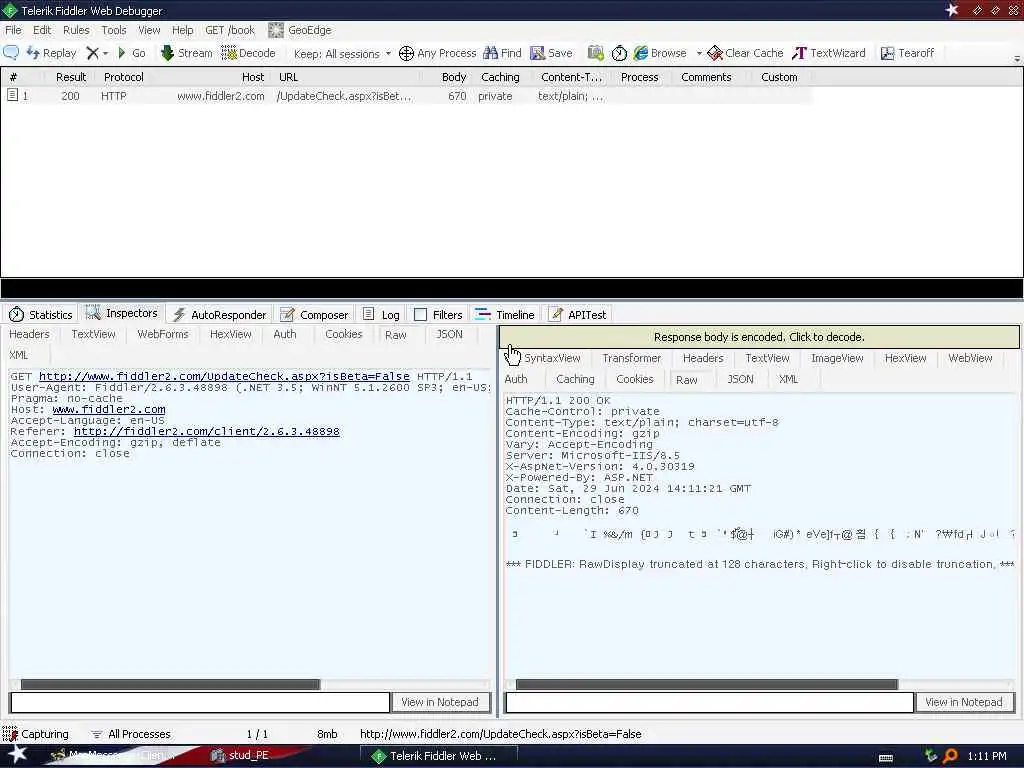Viewport: 1024px width, 768px height.
Task: Toggle Decode mode in the toolbar
Action: tap(248, 53)
